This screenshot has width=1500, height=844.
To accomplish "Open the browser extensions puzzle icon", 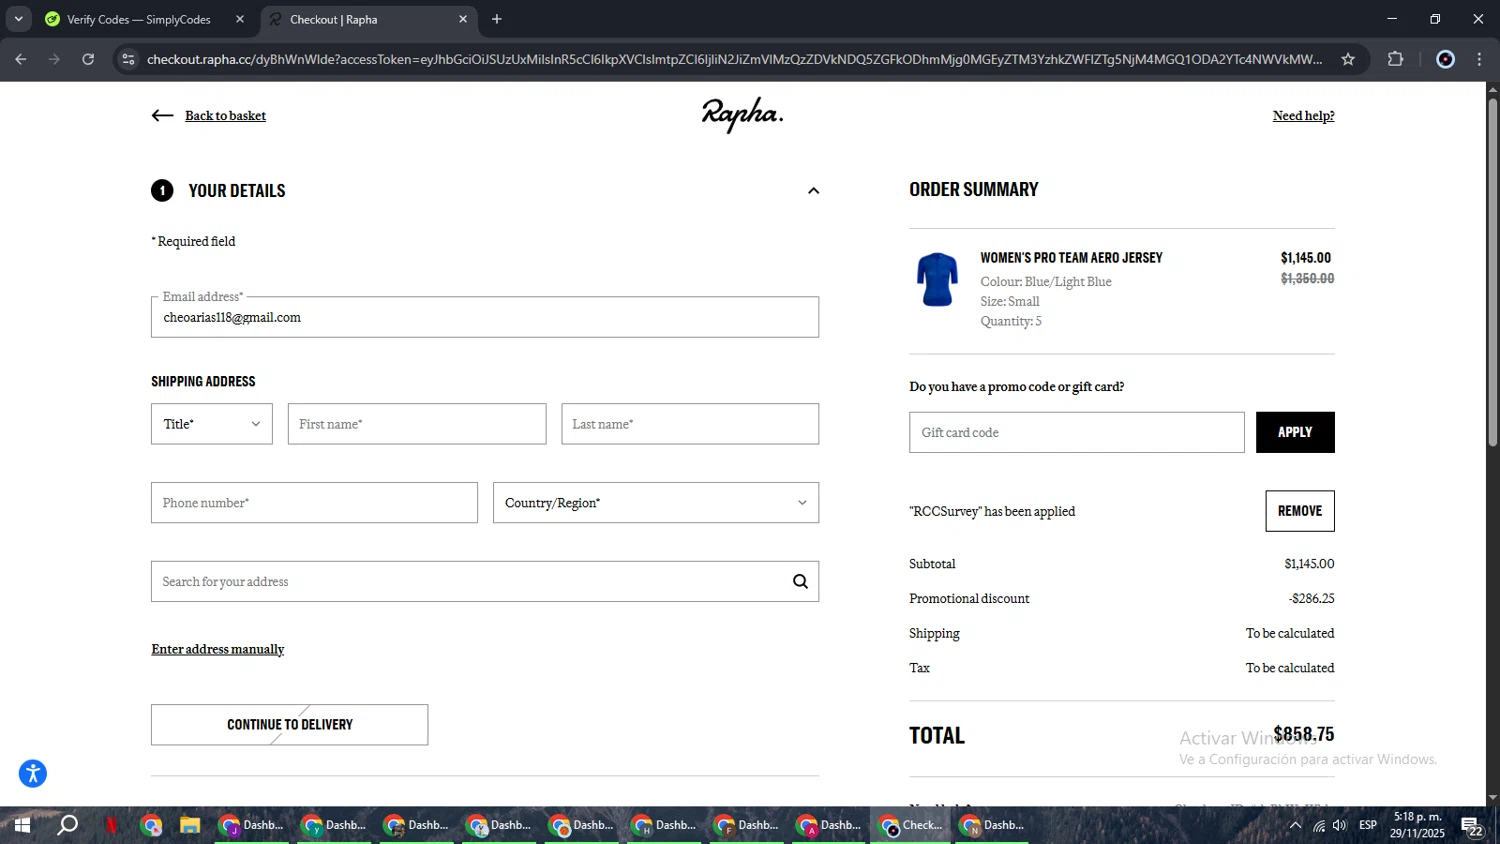I will (x=1396, y=59).
